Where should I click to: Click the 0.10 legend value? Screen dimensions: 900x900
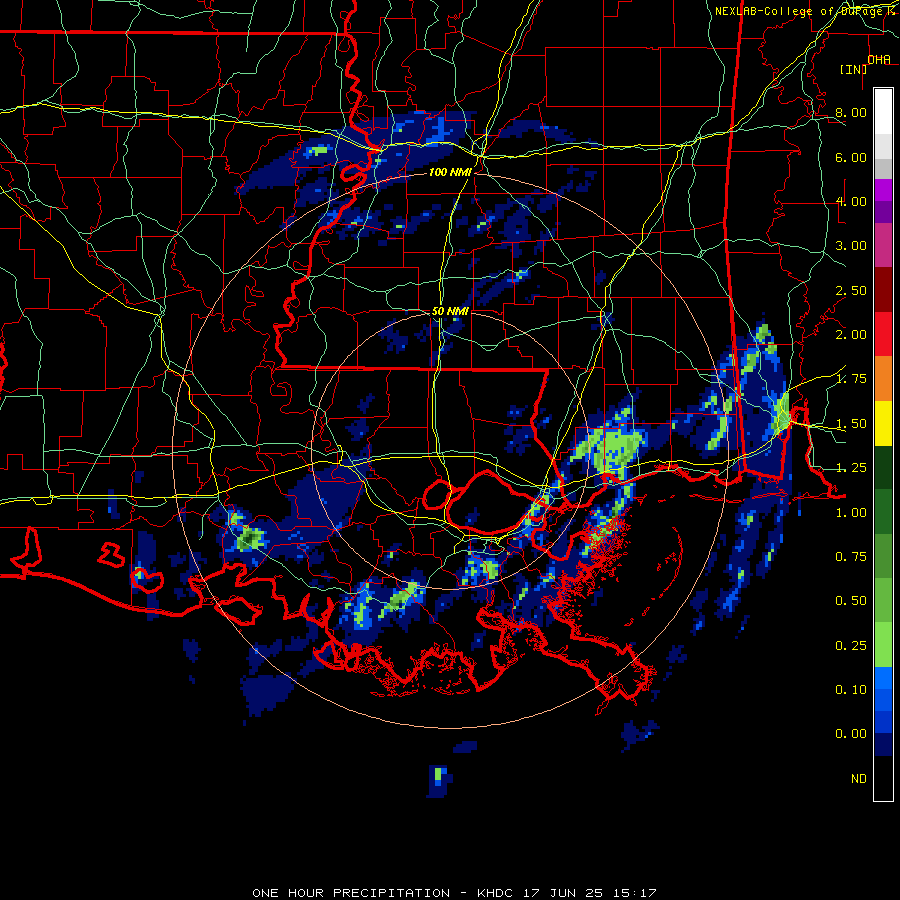(x=851, y=690)
